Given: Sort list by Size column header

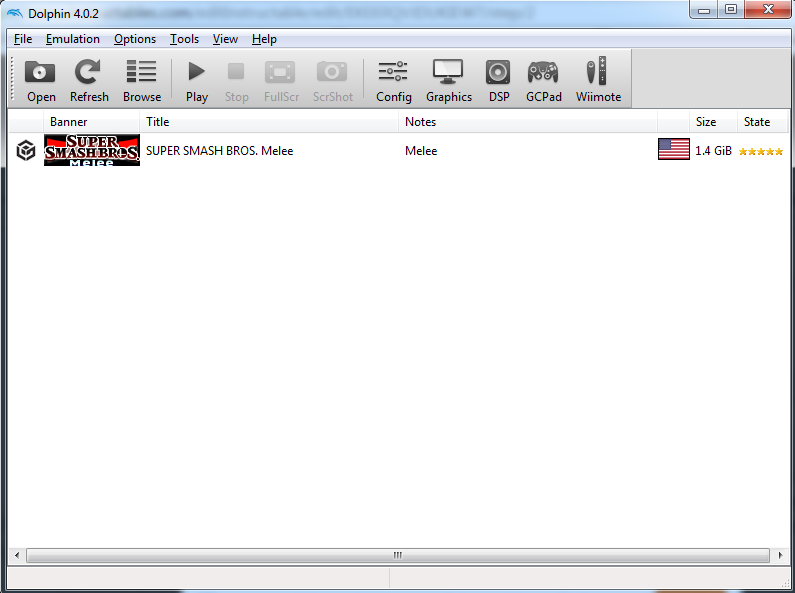Looking at the screenshot, I should pyautogui.click(x=706, y=122).
